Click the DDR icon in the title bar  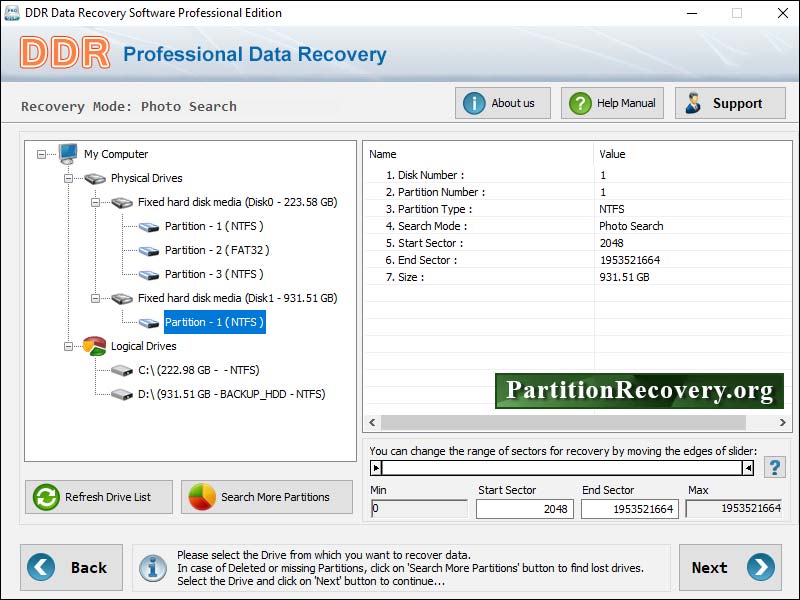pos(12,13)
